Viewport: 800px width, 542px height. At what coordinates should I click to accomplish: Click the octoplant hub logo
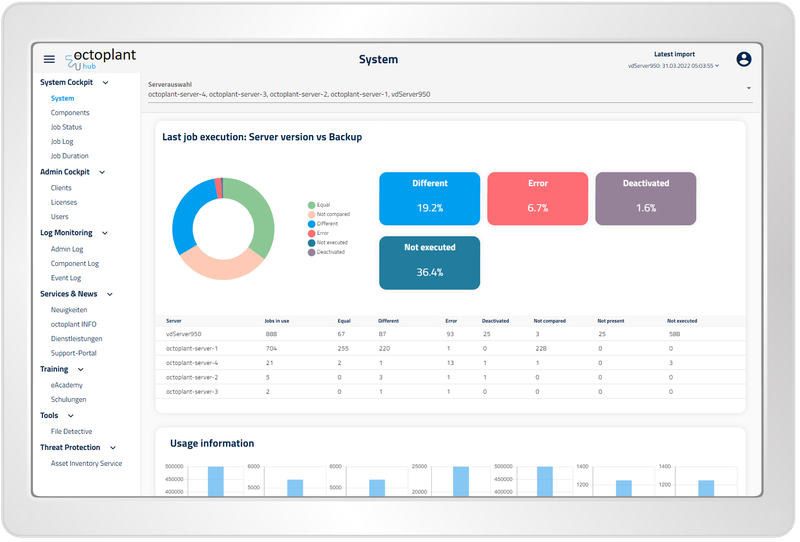point(101,58)
